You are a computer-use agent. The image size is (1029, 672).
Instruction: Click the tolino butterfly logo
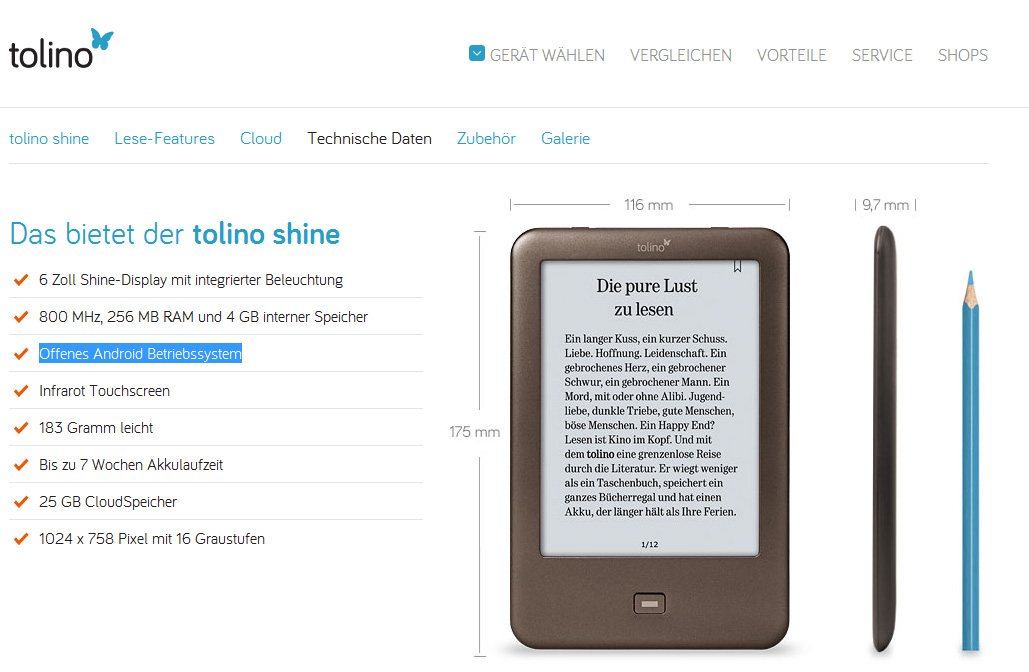pyautogui.click(x=61, y=49)
